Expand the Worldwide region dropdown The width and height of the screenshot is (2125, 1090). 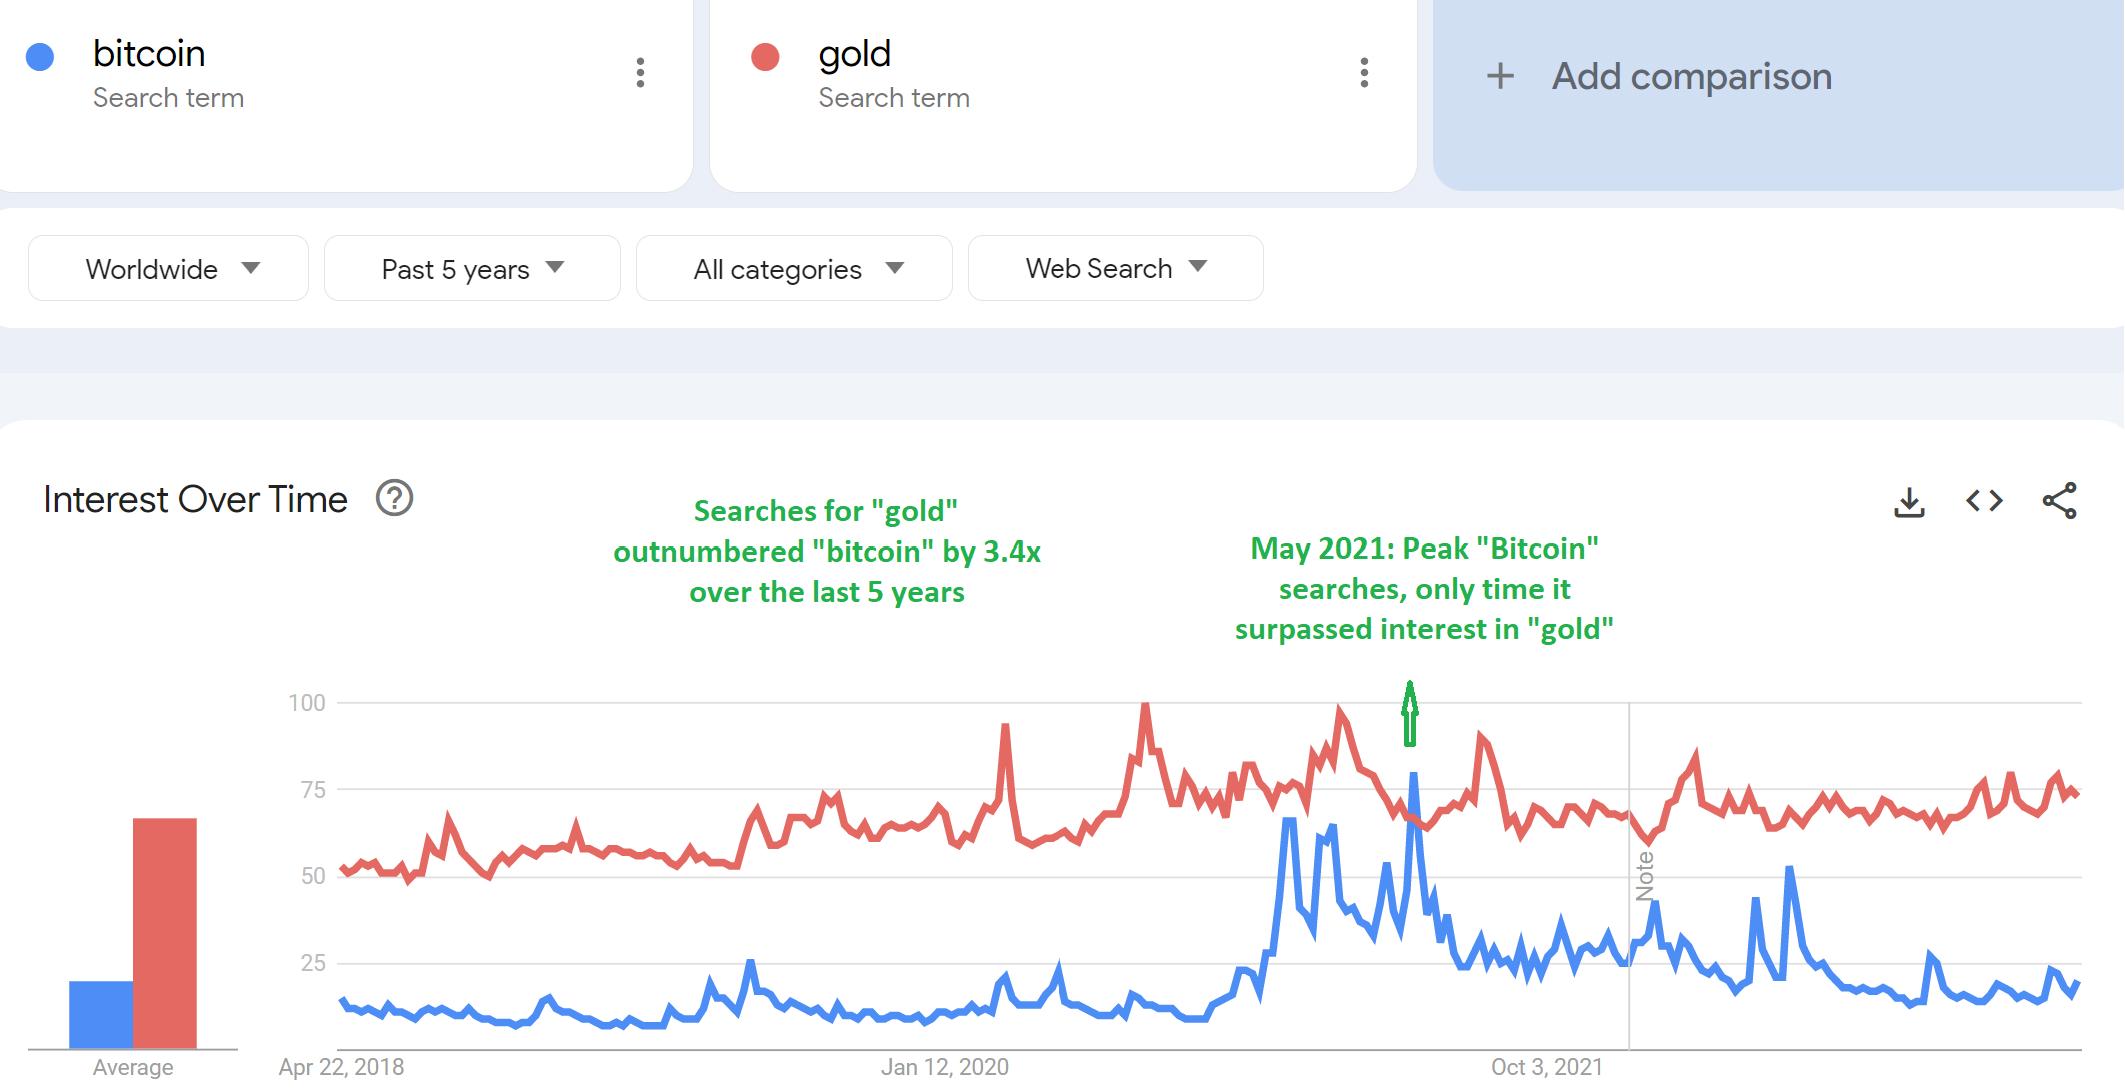coord(168,268)
